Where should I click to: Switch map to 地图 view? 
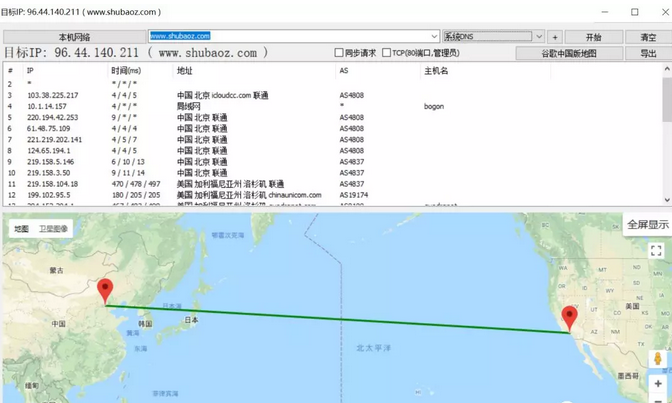(21, 229)
